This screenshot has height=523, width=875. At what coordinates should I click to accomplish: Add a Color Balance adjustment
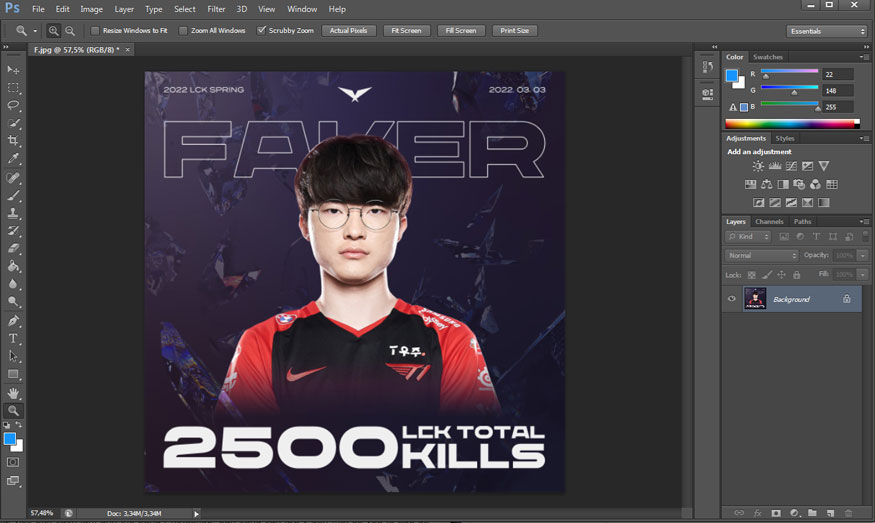tap(767, 184)
